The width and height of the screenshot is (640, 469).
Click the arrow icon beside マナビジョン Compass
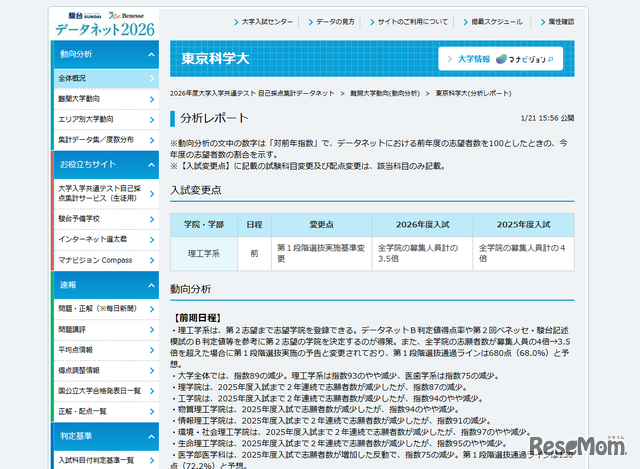(x=152, y=260)
